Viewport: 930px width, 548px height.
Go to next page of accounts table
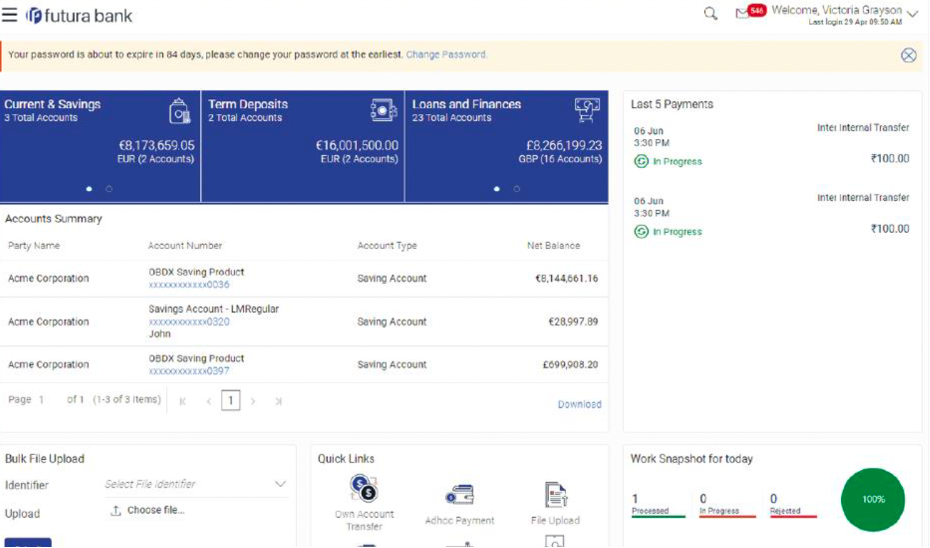point(253,401)
